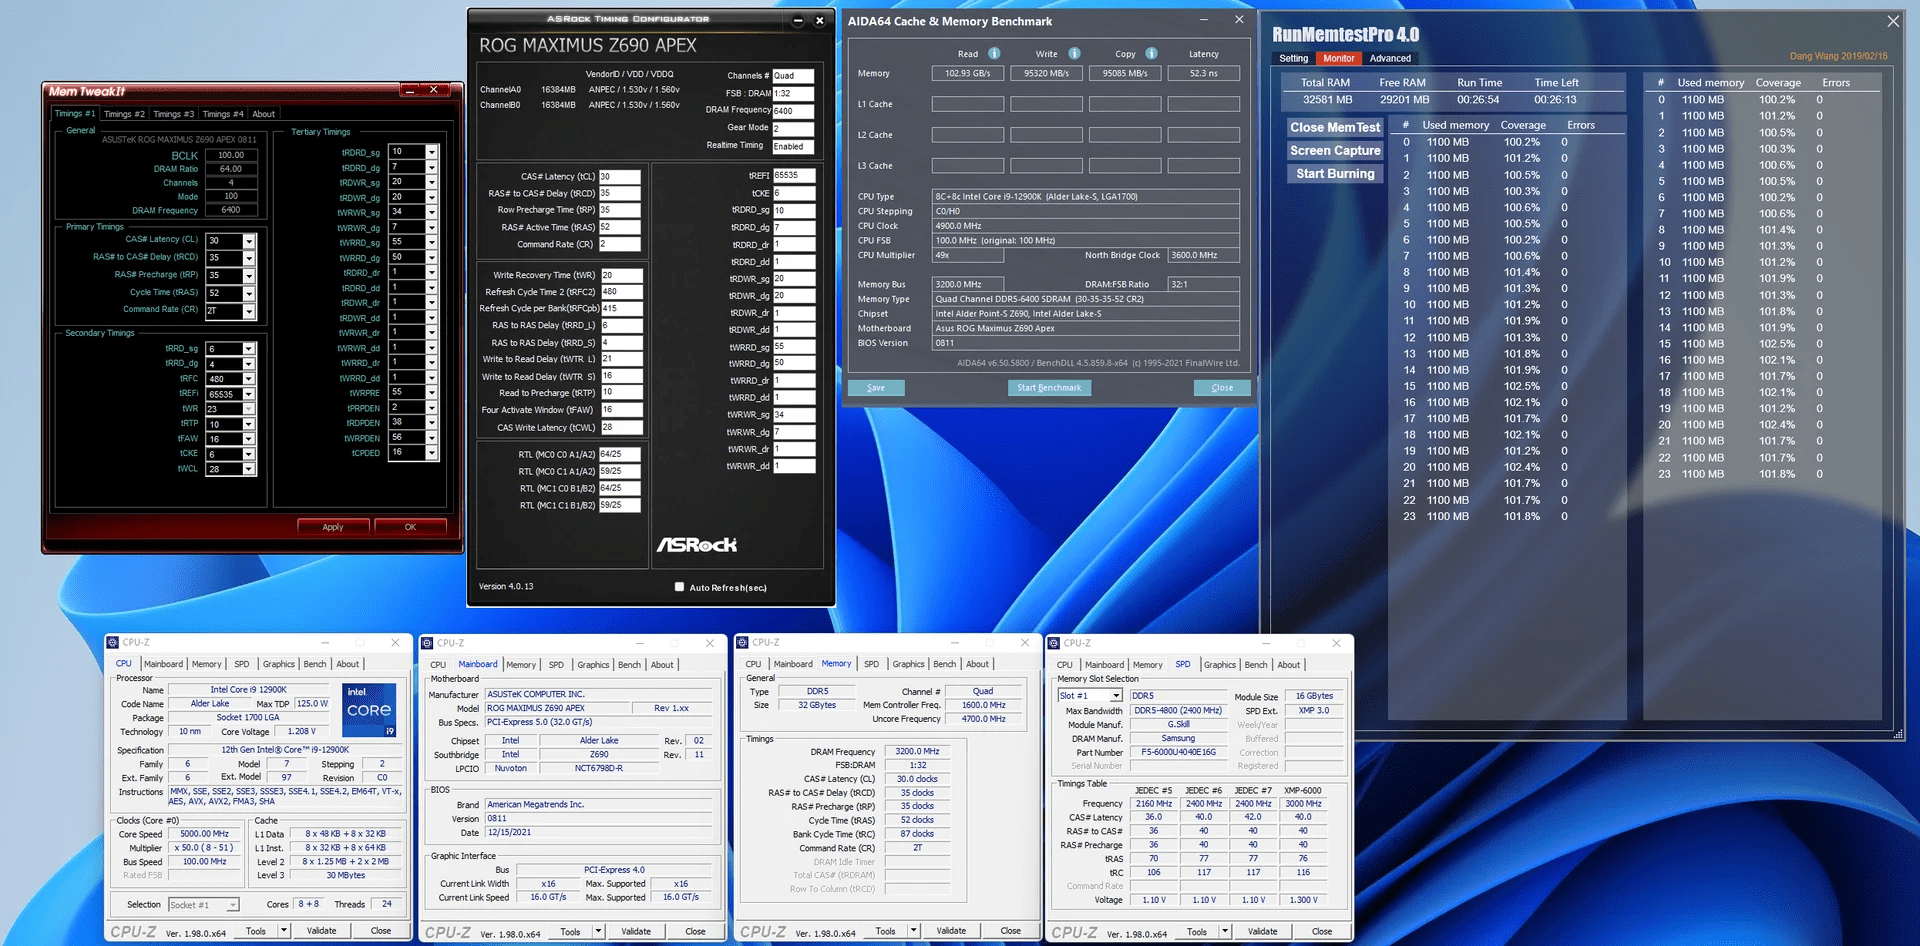Image resolution: width=1920 pixels, height=946 pixels.
Task: Close the RunMemtestPro window with the X icon
Action: coord(1893,21)
